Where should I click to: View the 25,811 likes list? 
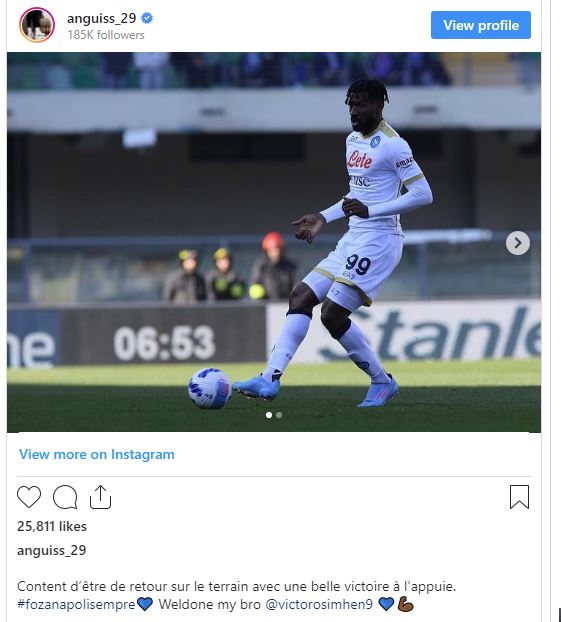tap(52, 526)
